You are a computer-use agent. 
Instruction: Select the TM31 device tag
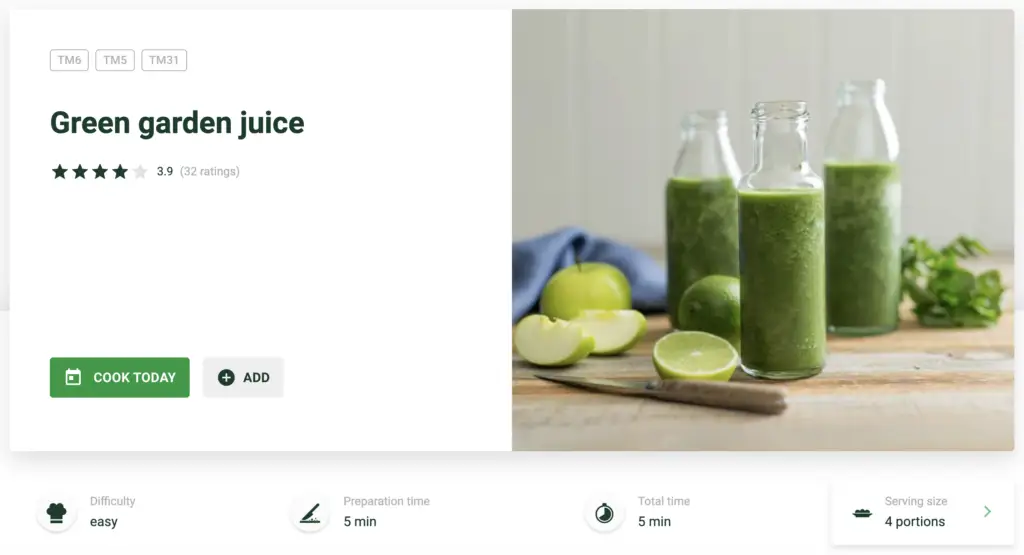[164, 60]
